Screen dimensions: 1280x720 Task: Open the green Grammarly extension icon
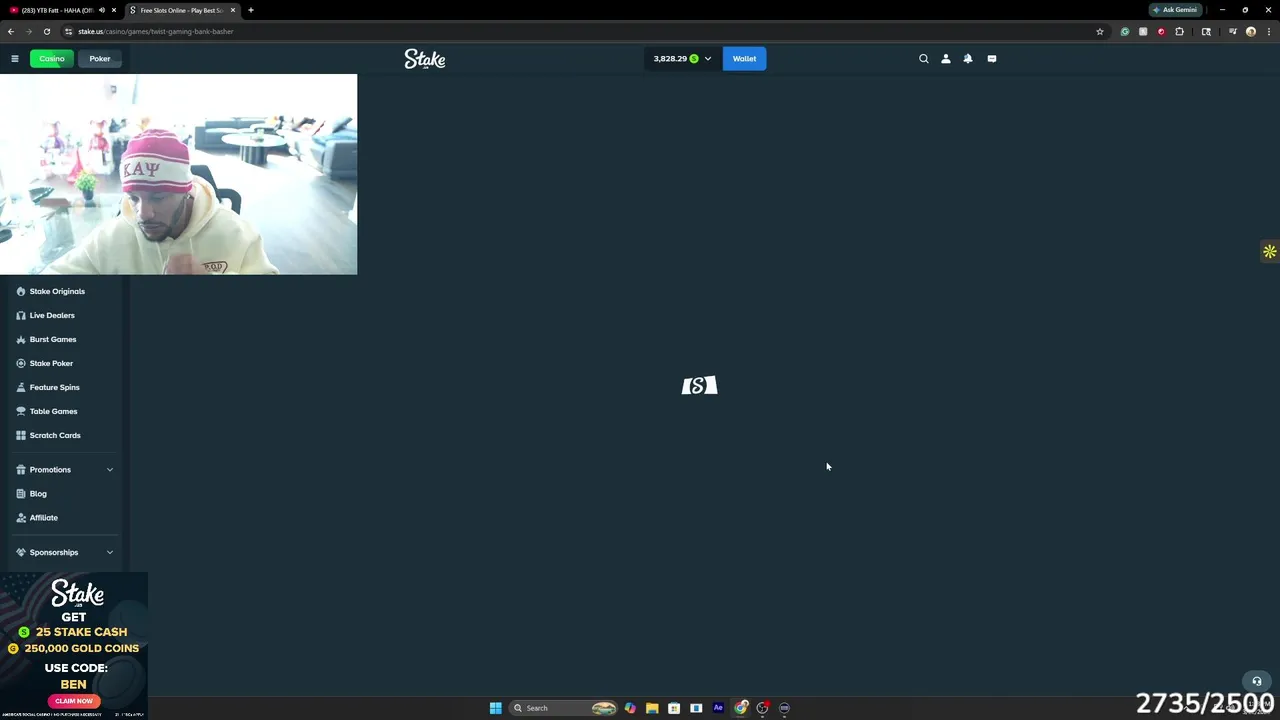click(1125, 31)
